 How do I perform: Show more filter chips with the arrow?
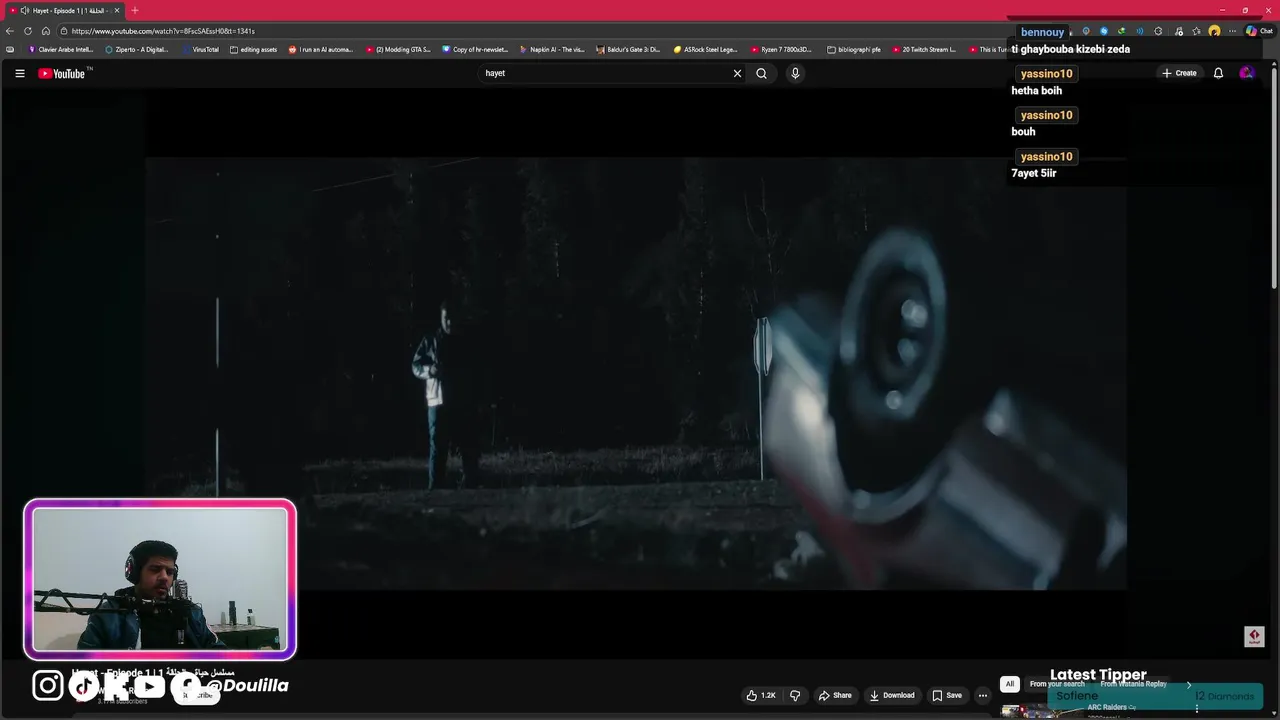tap(1188, 684)
